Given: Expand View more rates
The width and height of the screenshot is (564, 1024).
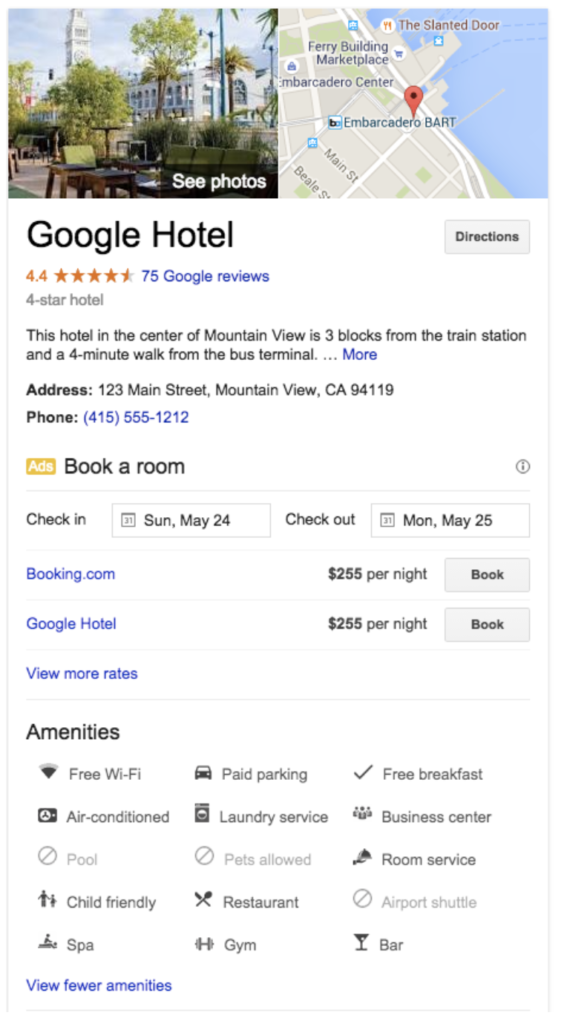Looking at the screenshot, I should [x=82, y=673].
